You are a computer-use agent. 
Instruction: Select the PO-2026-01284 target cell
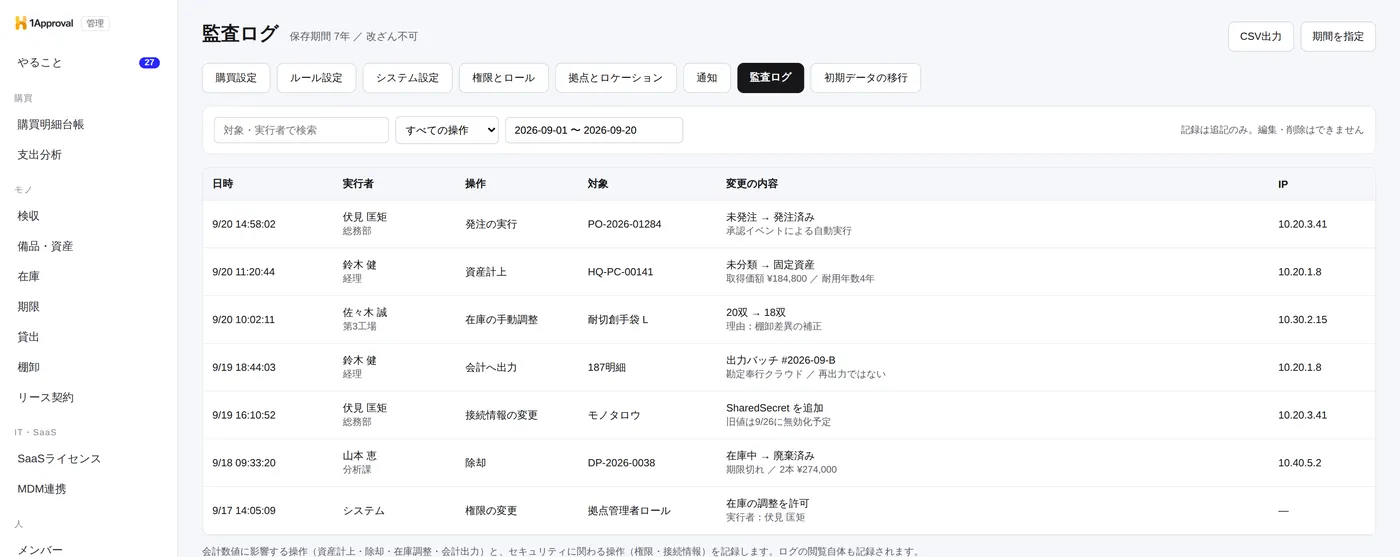[x=624, y=224]
